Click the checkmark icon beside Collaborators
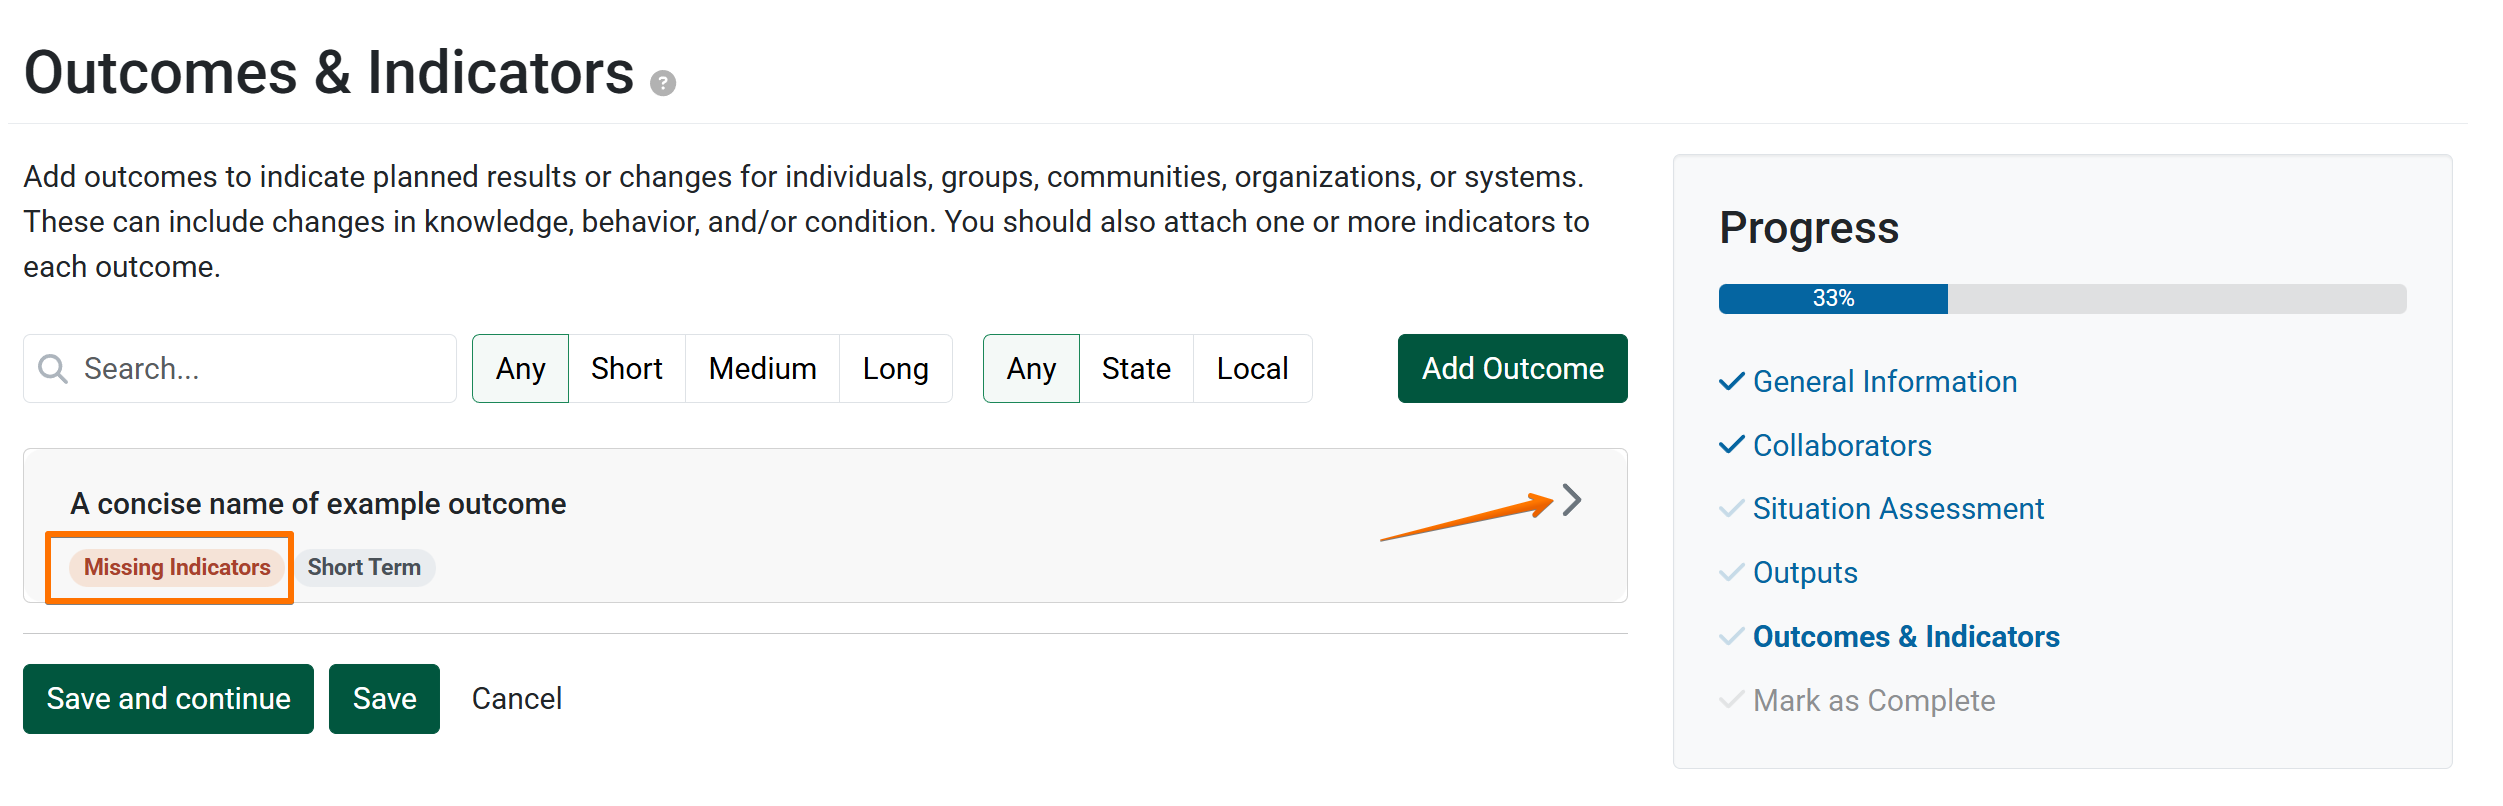The height and width of the screenshot is (806, 2503). (1731, 445)
